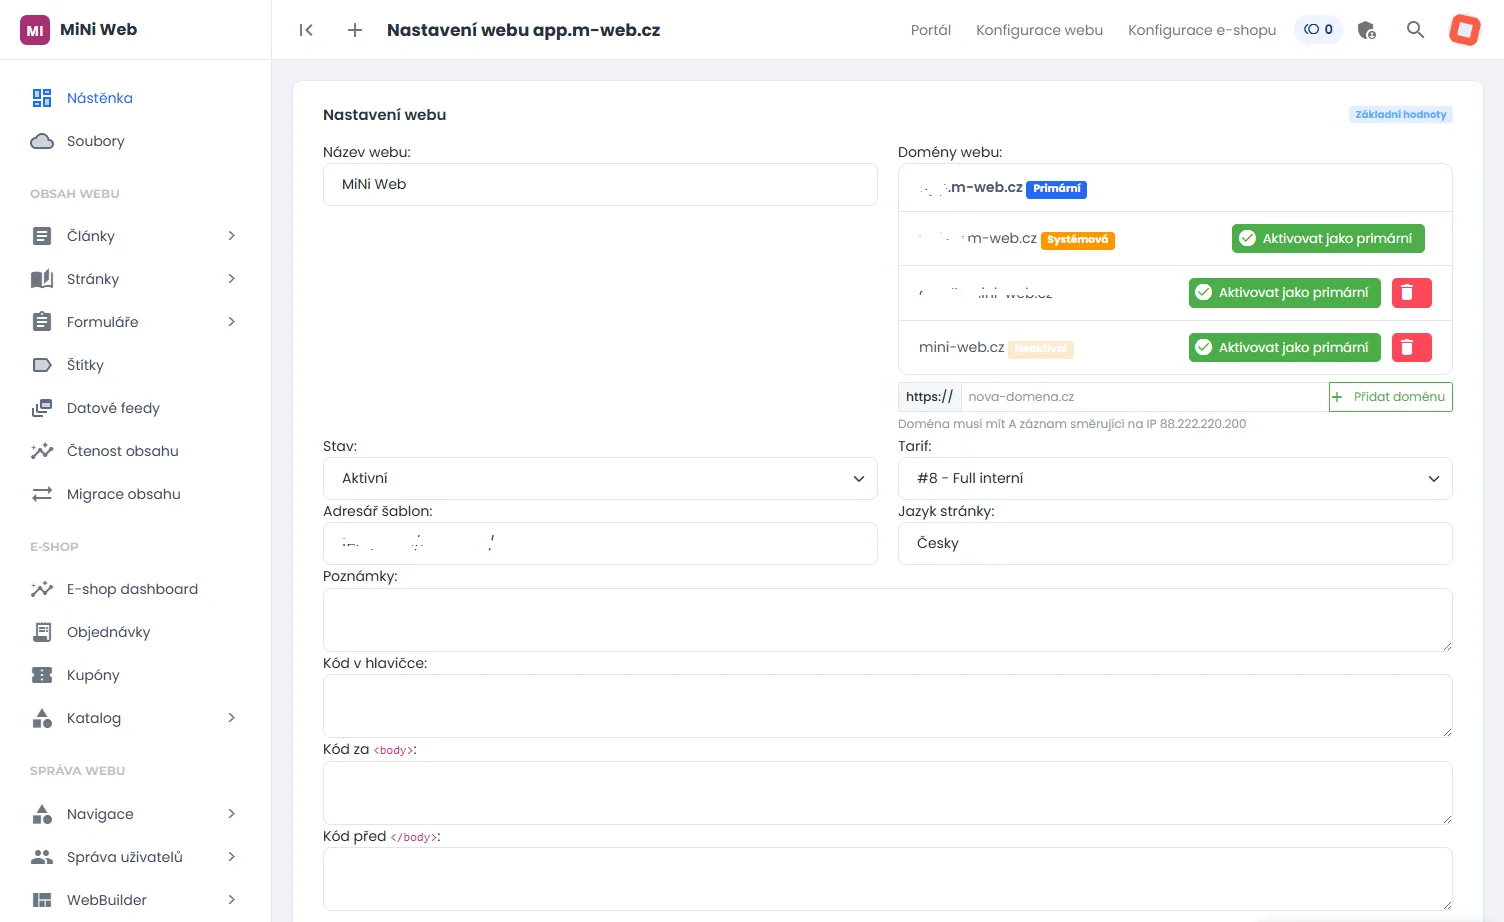Image resolution: width=1504 pixels, height=922 pixels.
Task: Click the Přidat doménu button
Action: coord(1391,397)
